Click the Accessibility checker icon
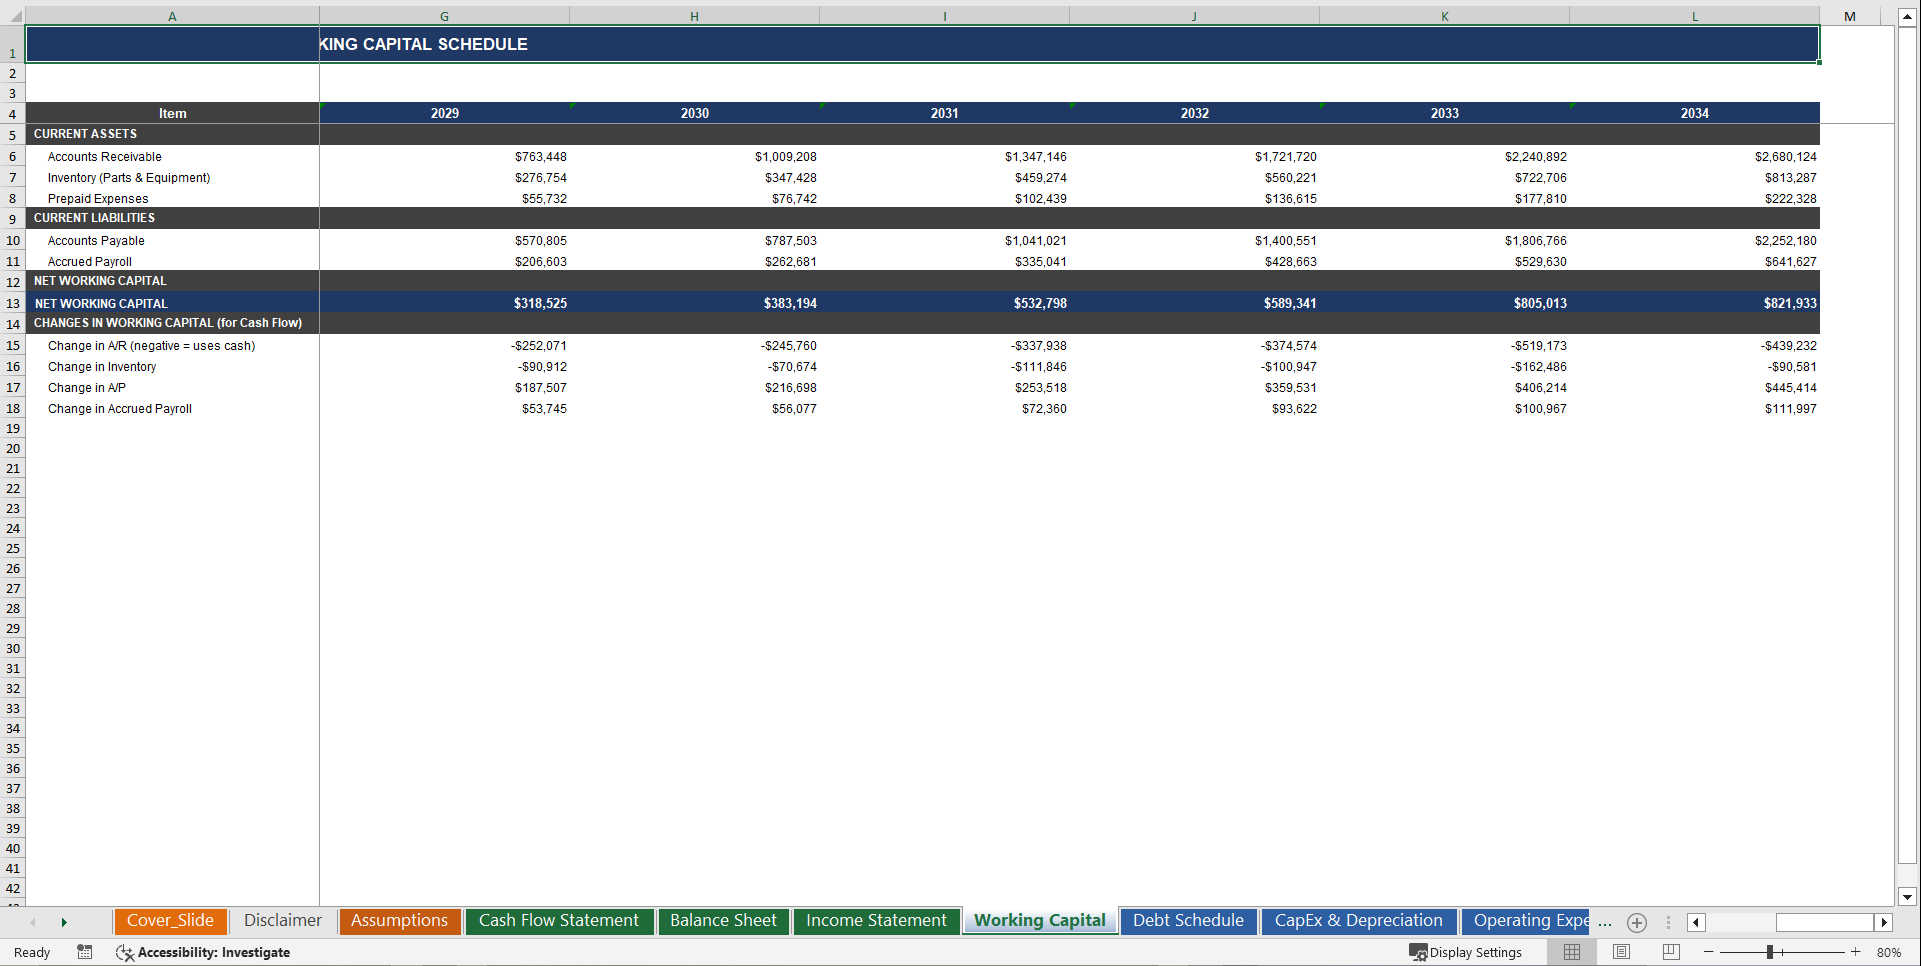Viewport: 1921px width, 966px height. 125,952
